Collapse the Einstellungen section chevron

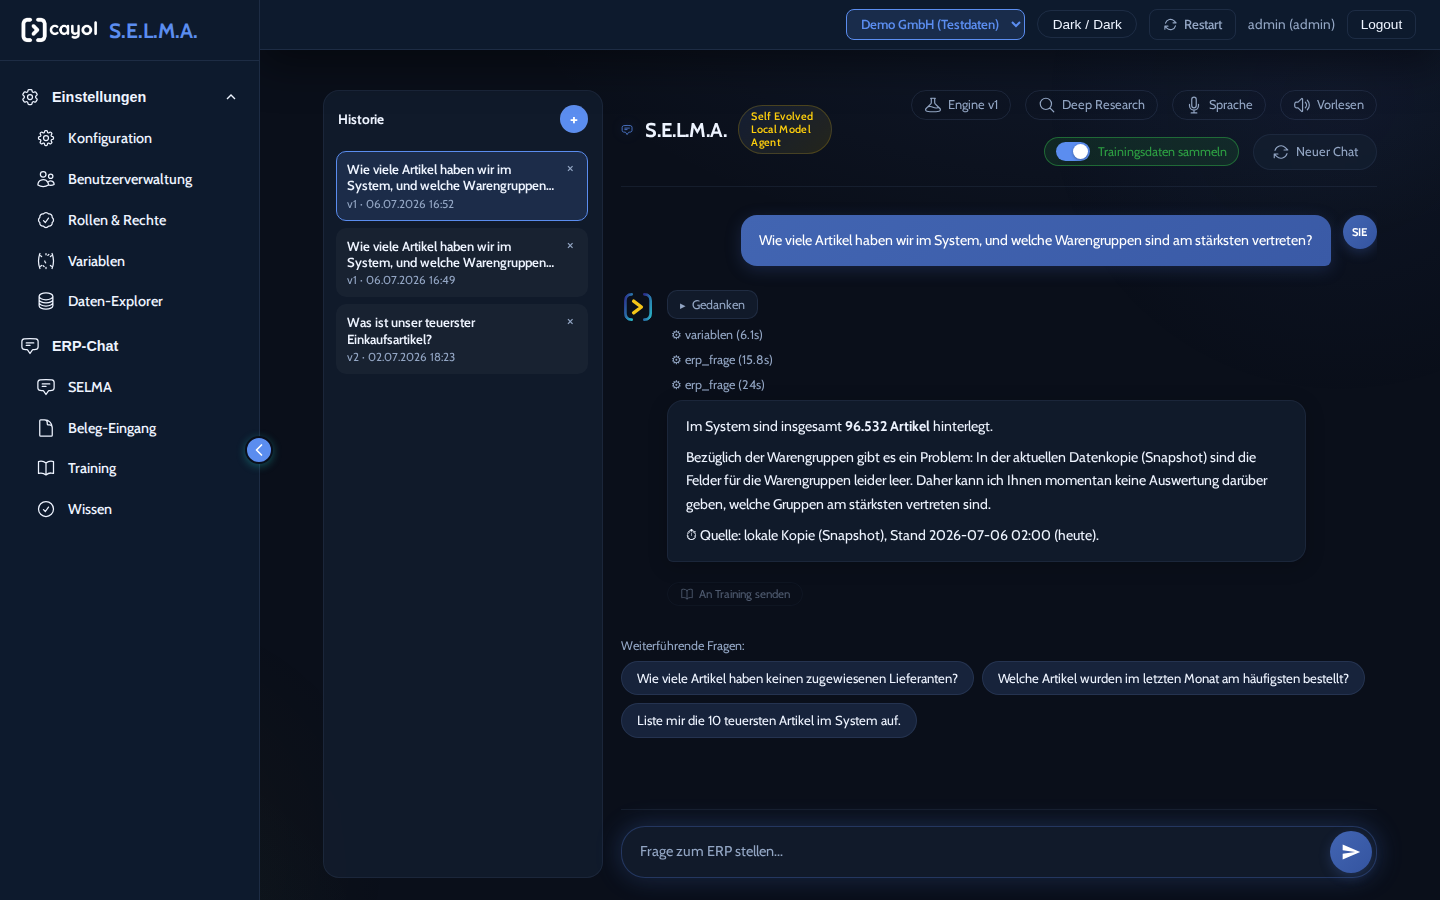point(231,97)
